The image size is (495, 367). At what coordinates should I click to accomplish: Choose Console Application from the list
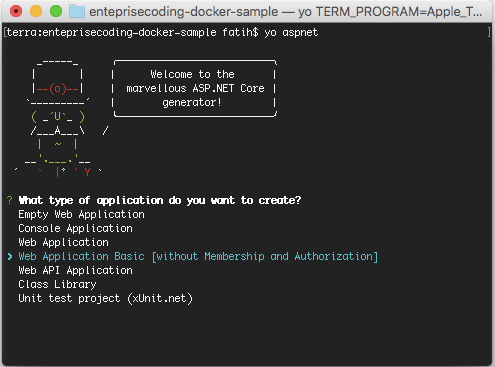75,229
